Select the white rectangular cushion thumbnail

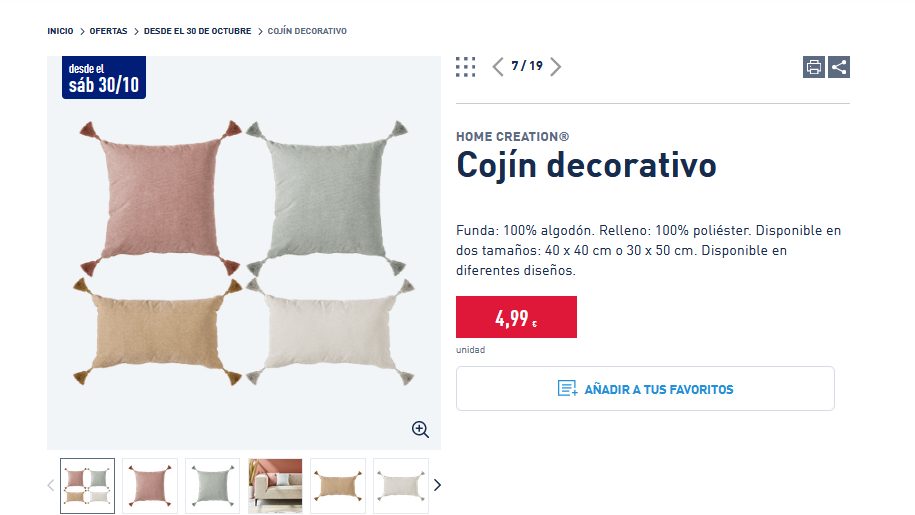[x=400, y=485]
